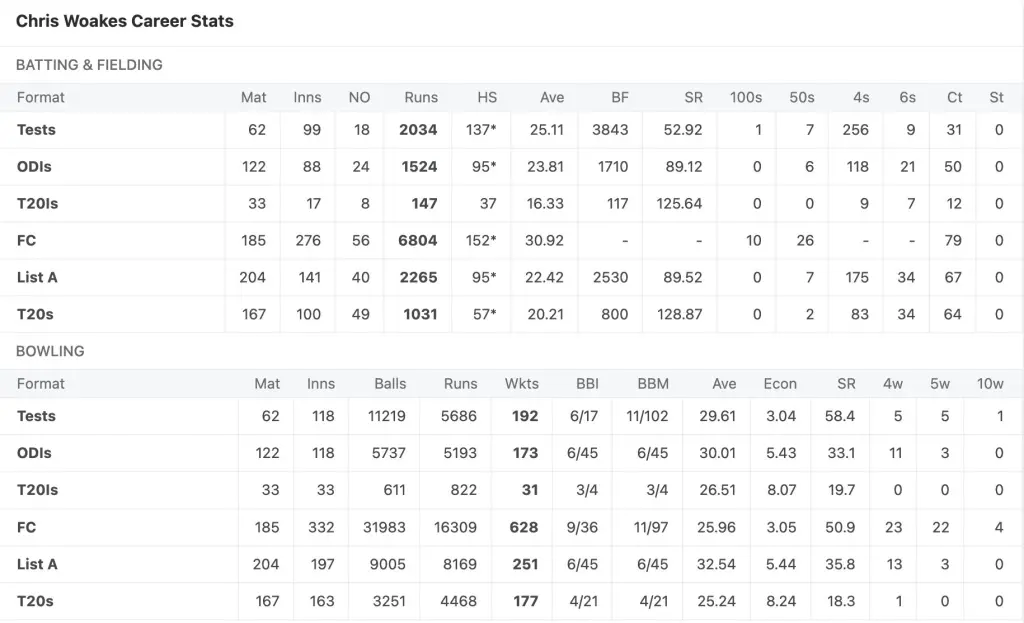The image size is (1024, 623).
Task: Select the ODIs row label under bowling
Action: click(34, 453)
